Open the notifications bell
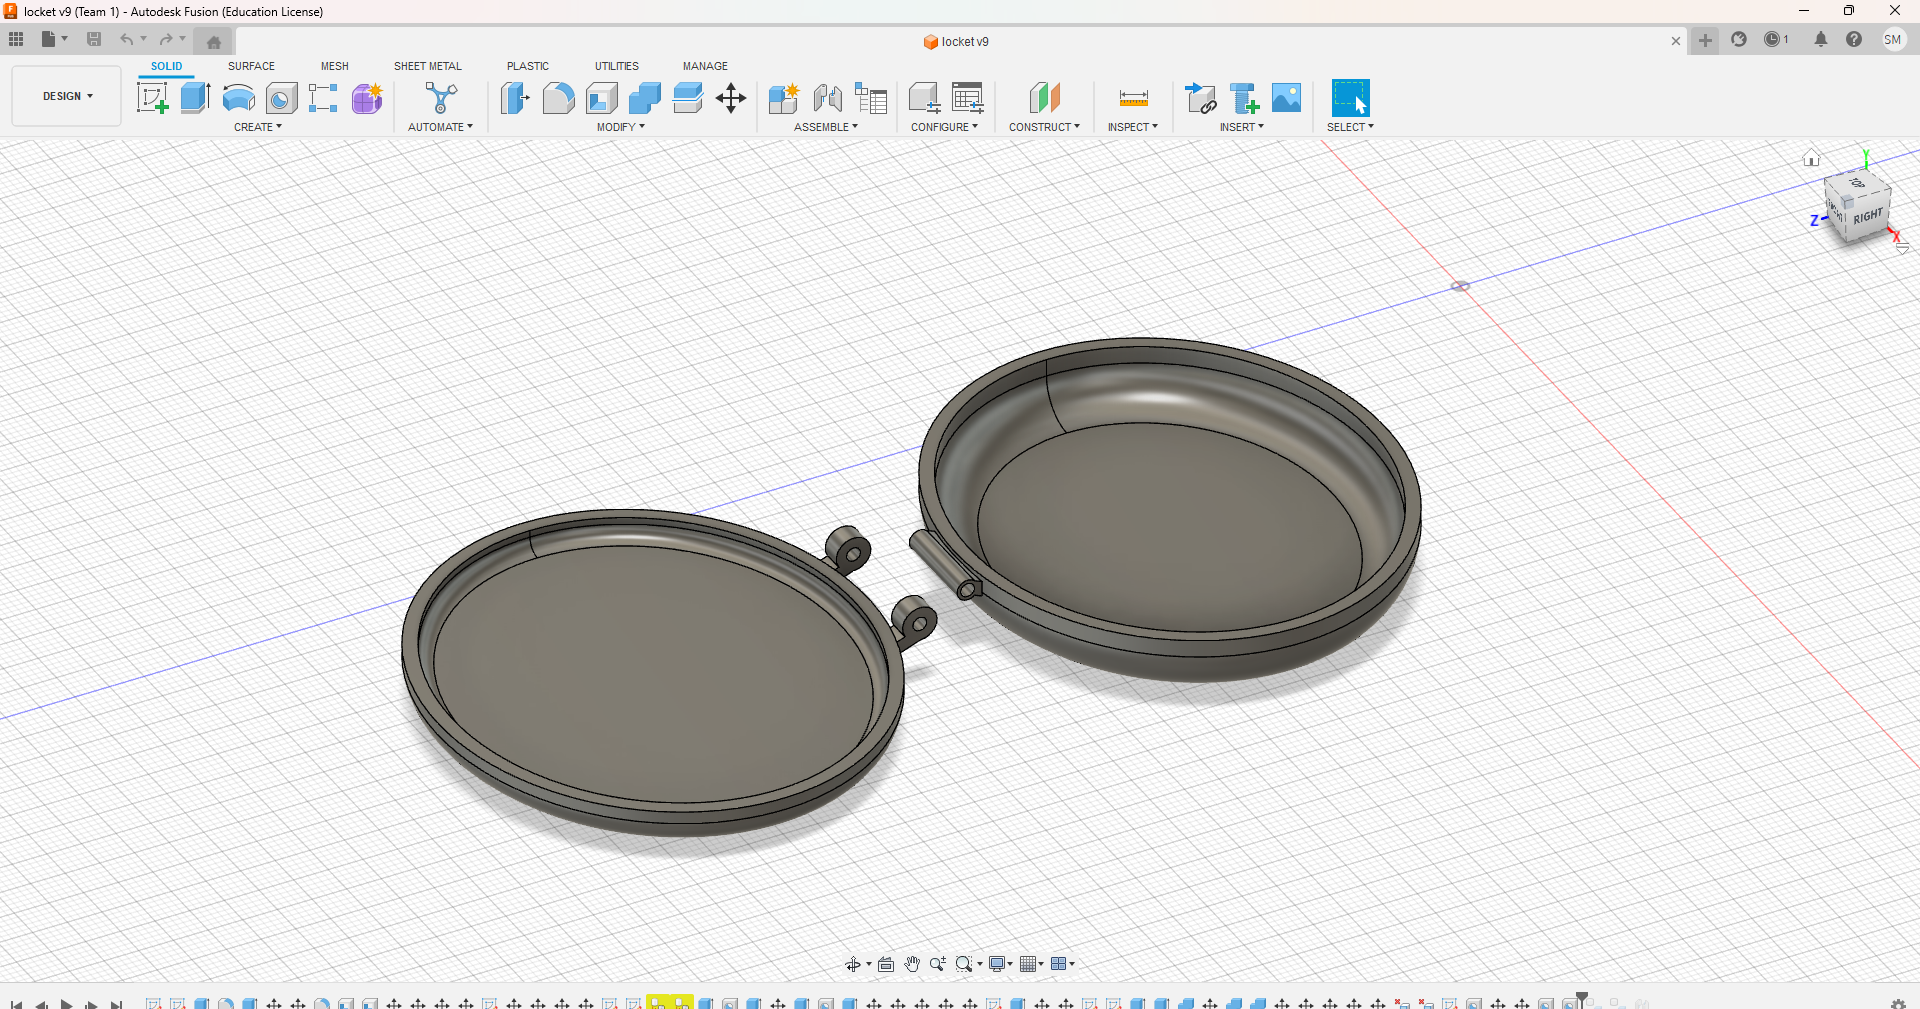The width and height of the screenshot is (1920, 1009). (1820, 40)
